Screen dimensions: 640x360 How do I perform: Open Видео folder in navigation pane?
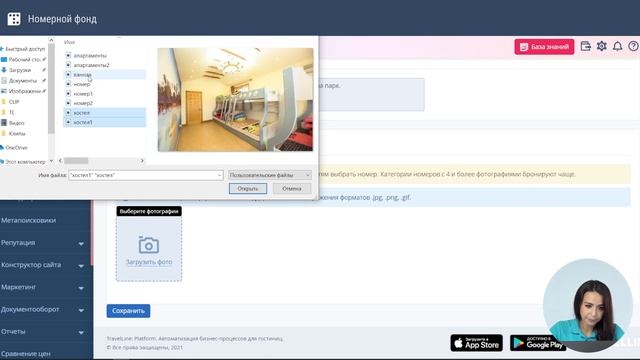(x=16, y=123)
